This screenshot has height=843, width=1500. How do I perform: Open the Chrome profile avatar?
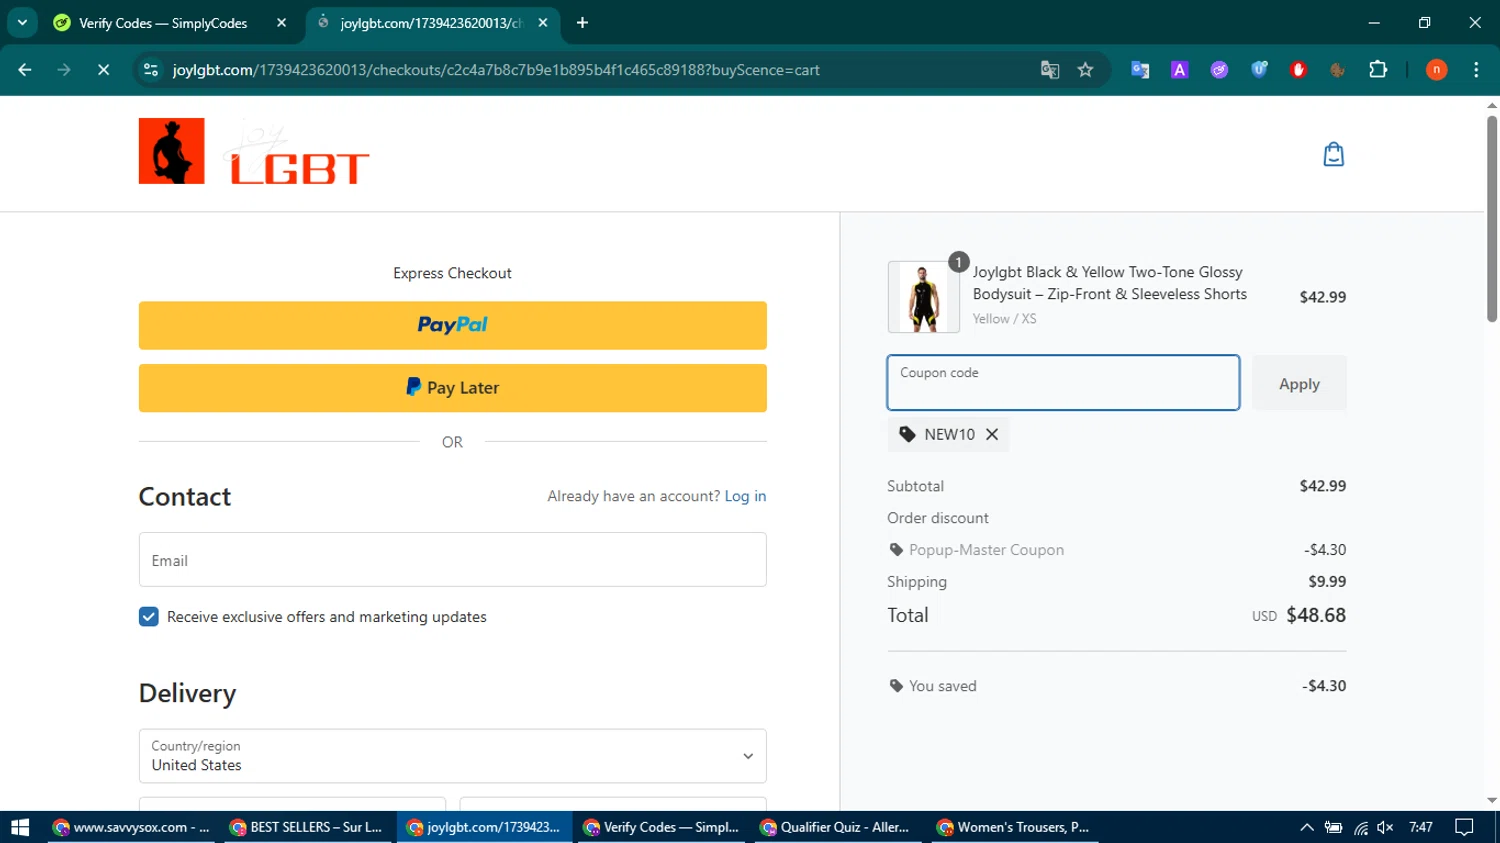pos(1436,70)
